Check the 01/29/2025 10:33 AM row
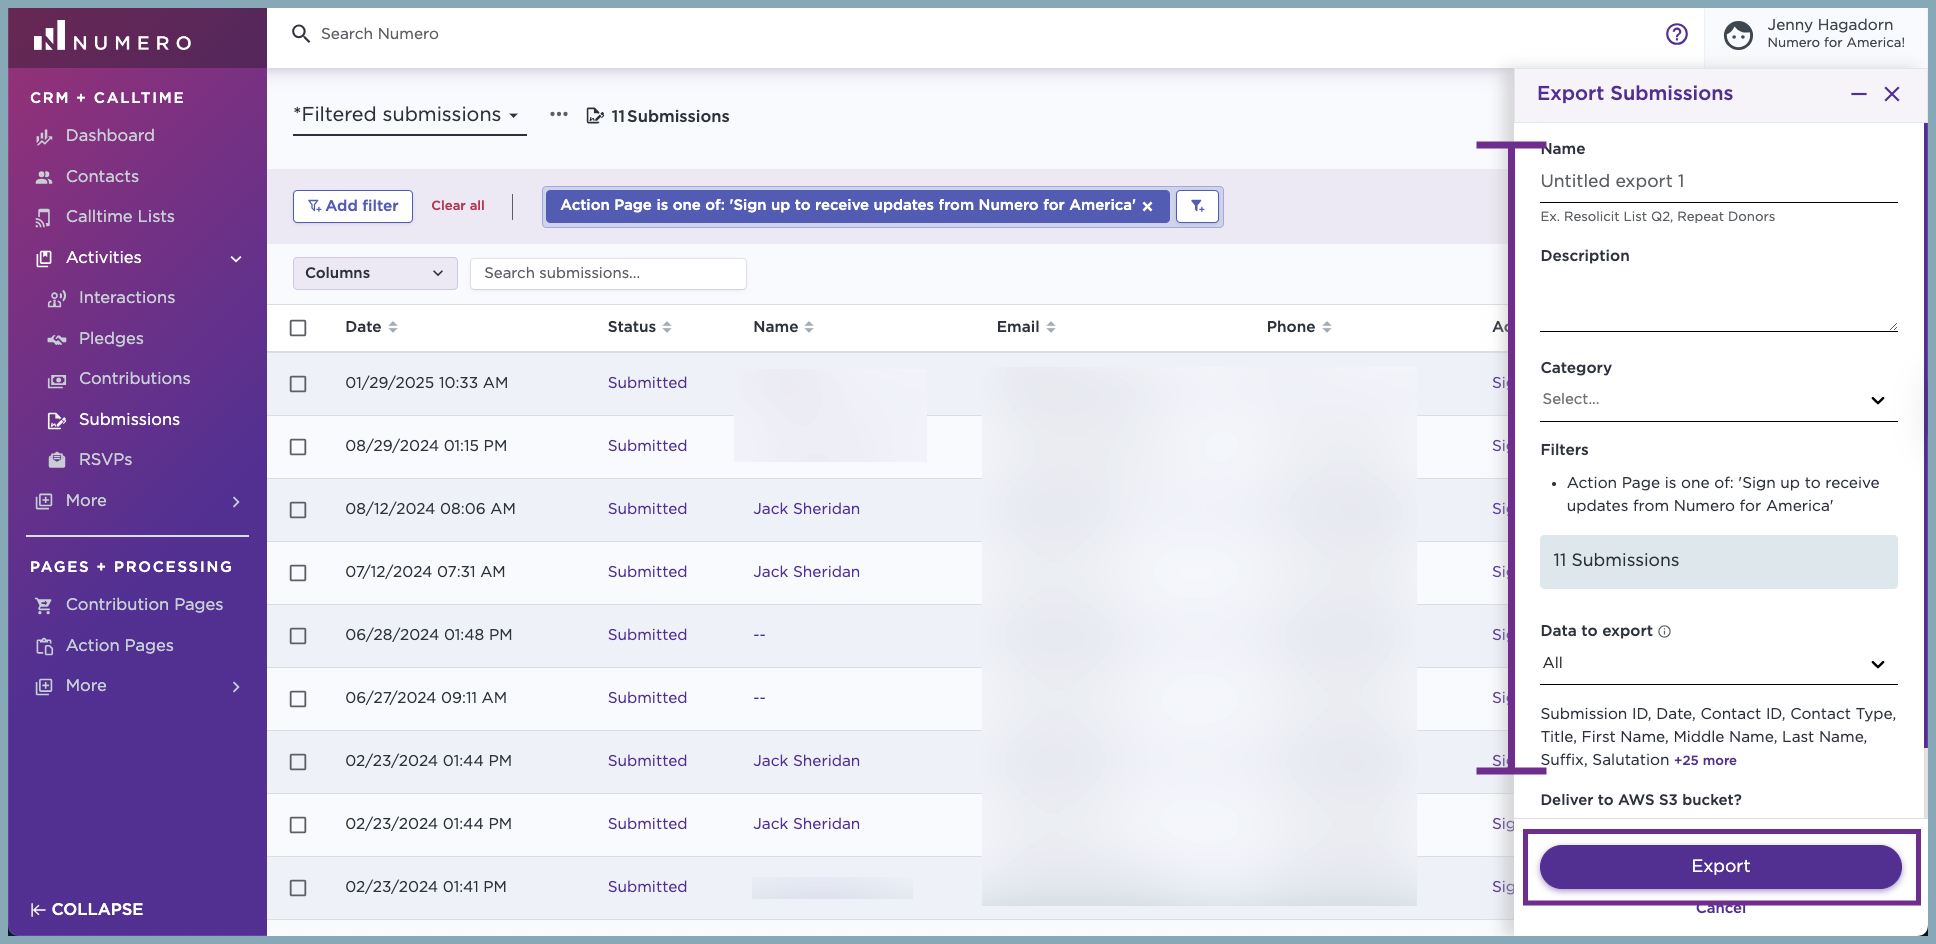 coord(298,384)
